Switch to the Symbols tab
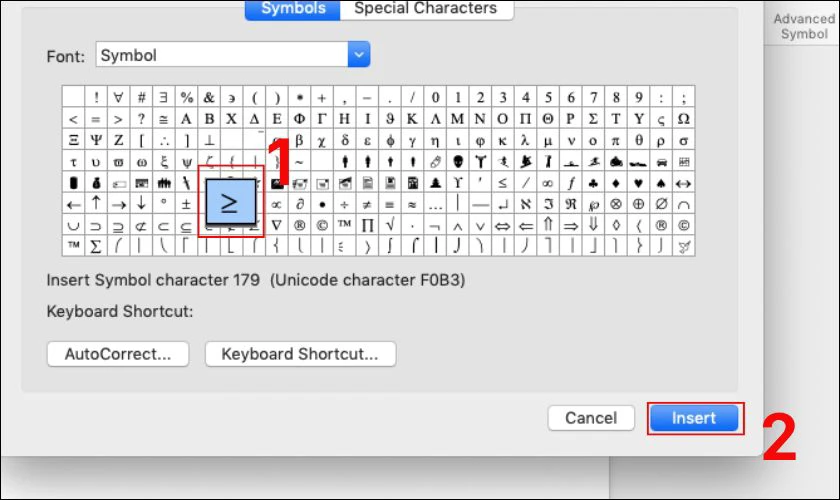The image size is (840, 500). click(x=292, y=9)
